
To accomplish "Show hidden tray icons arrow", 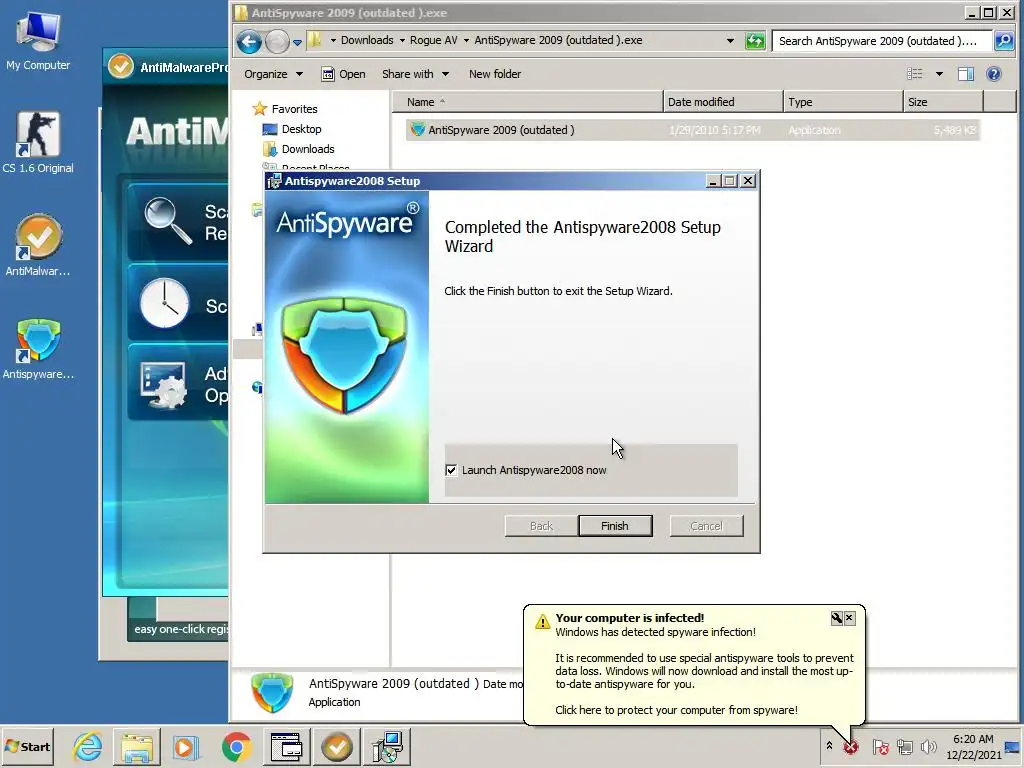I will click(x=829, y=746).
